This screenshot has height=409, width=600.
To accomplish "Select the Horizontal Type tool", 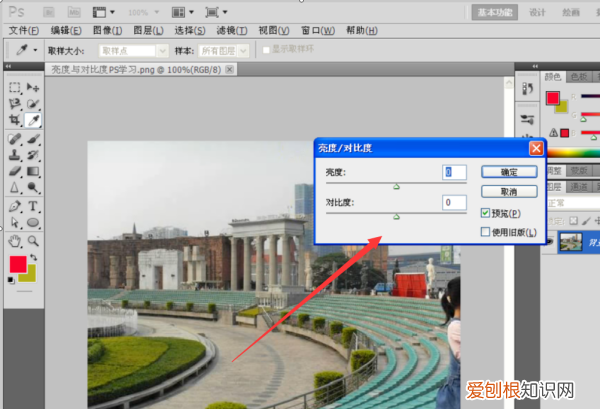I will [33, 206].
